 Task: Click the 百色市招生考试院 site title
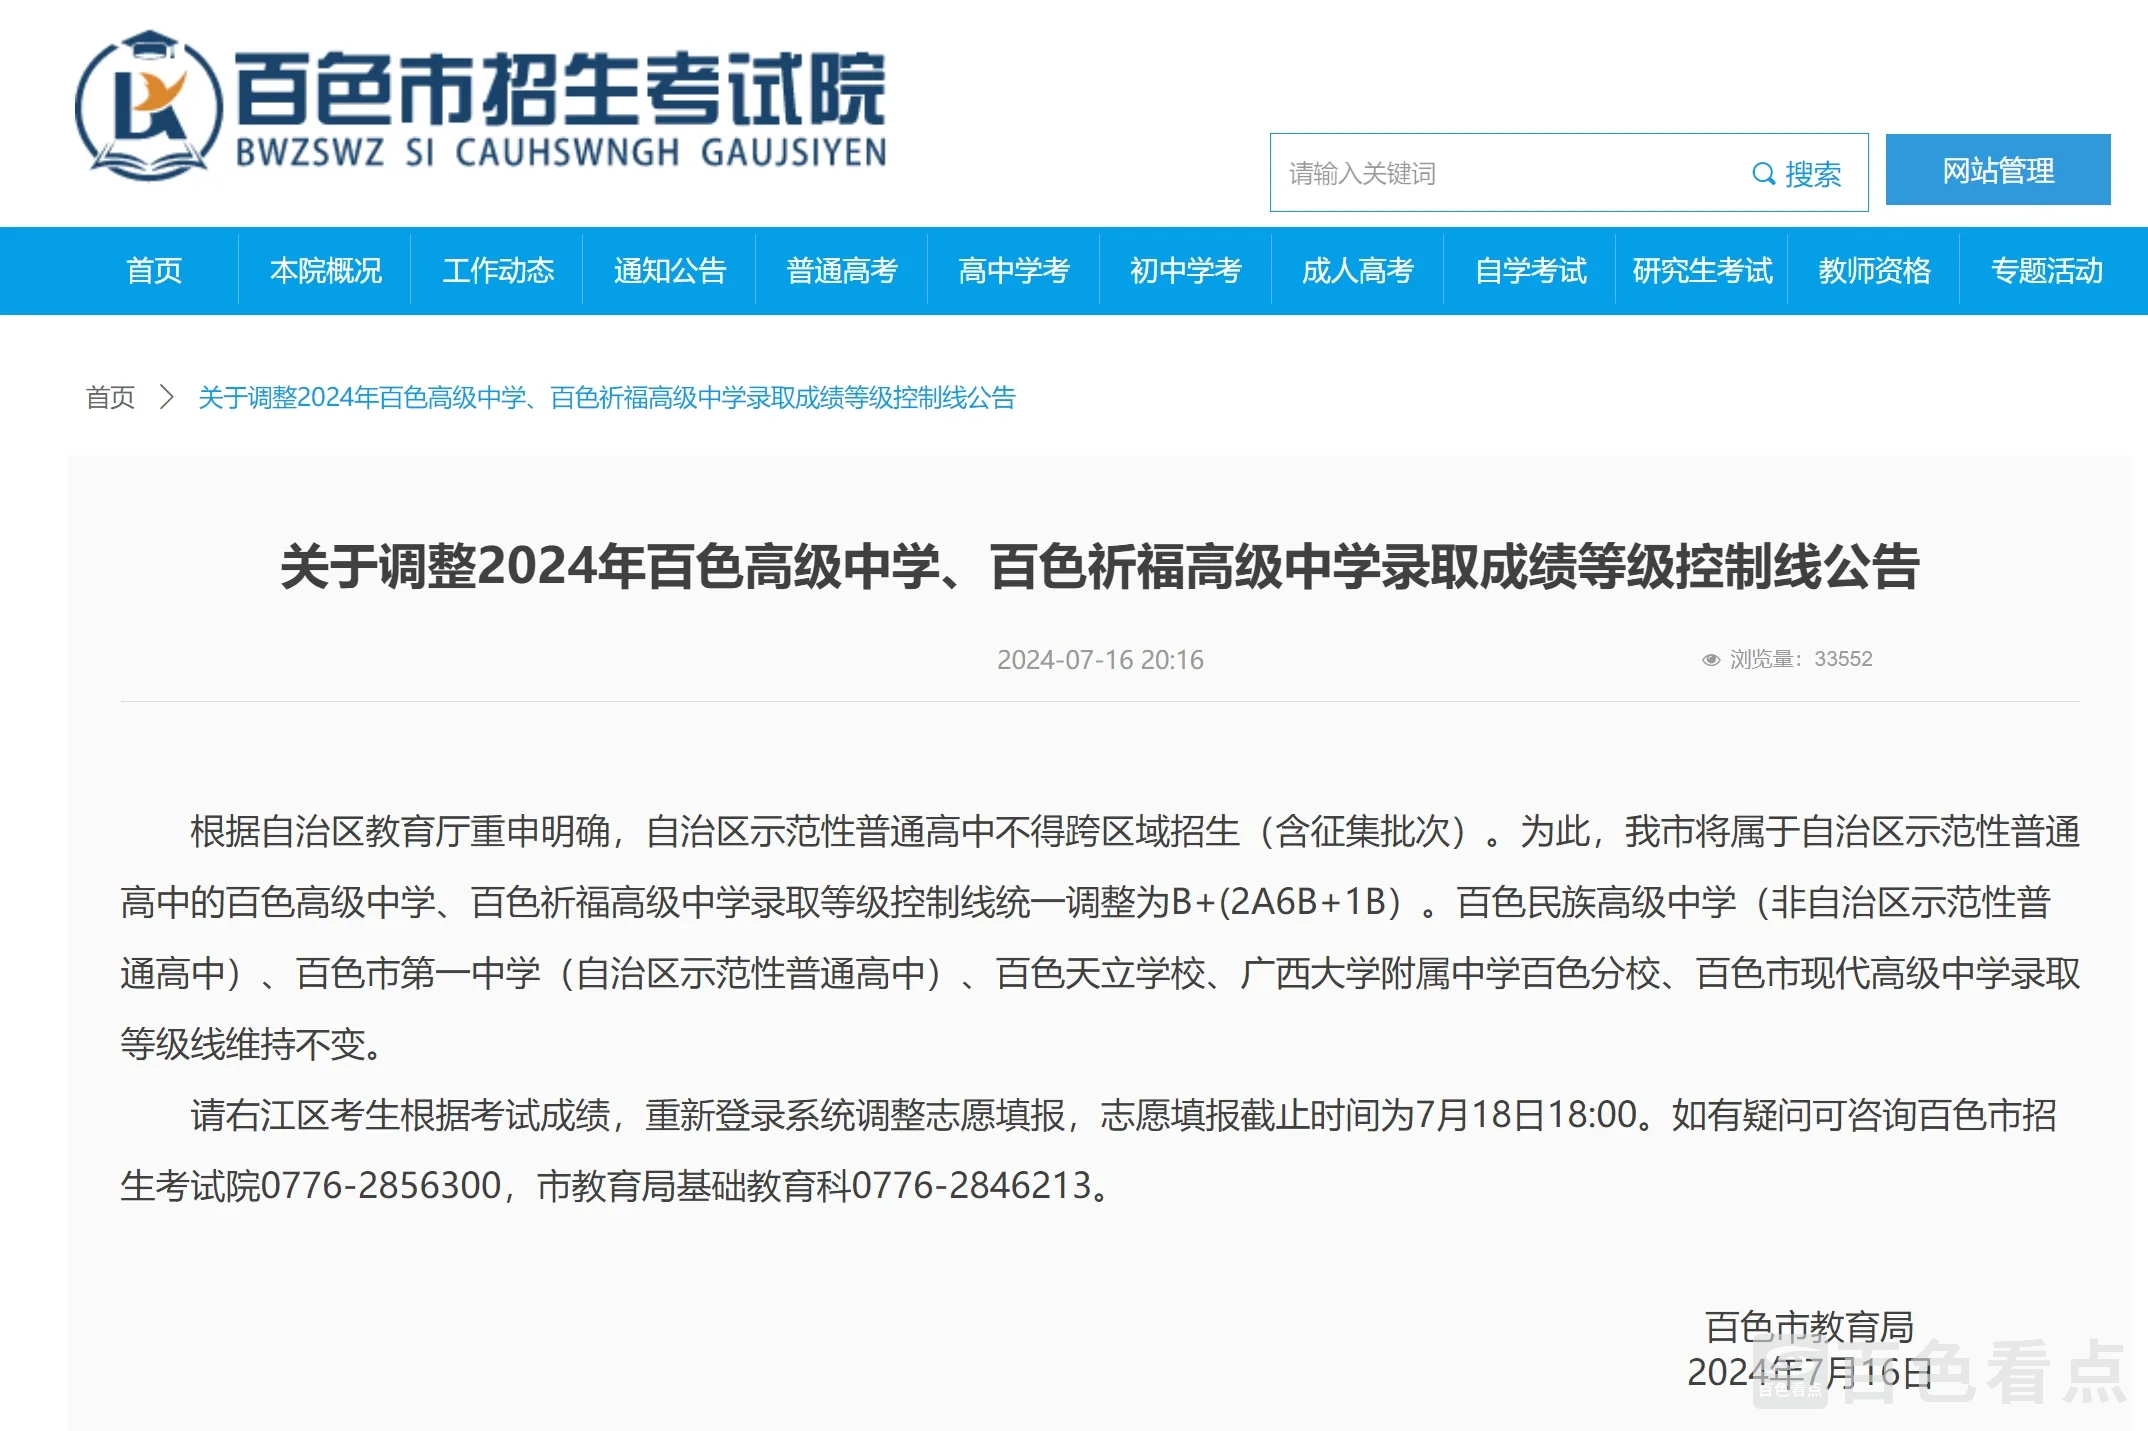point(560,89)
